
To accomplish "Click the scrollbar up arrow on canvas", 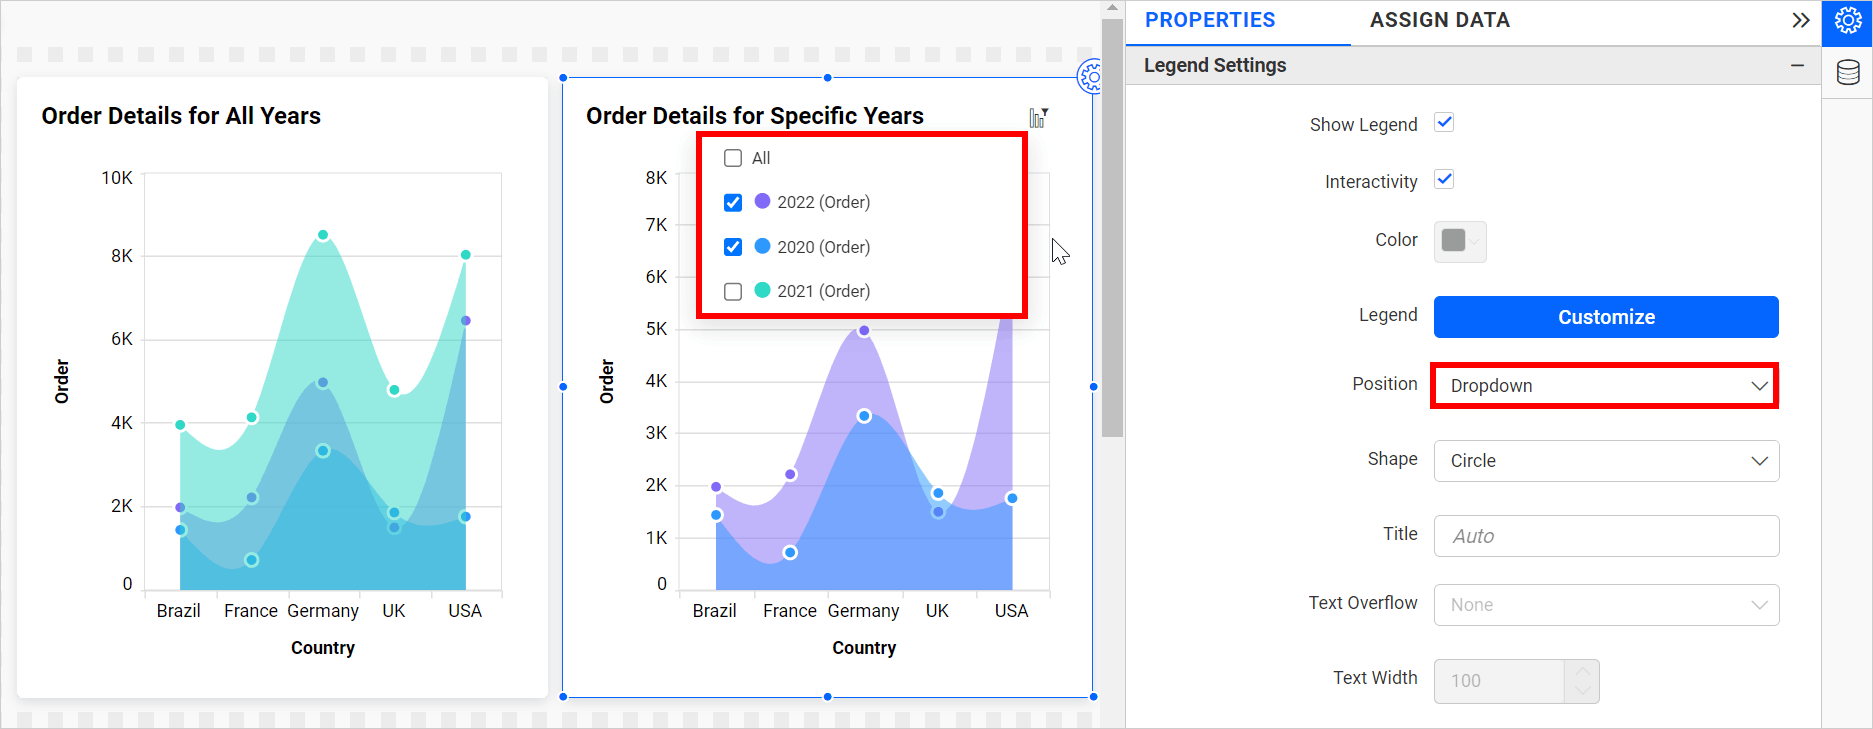I will pyautogui.click(x=1112, y=9).
